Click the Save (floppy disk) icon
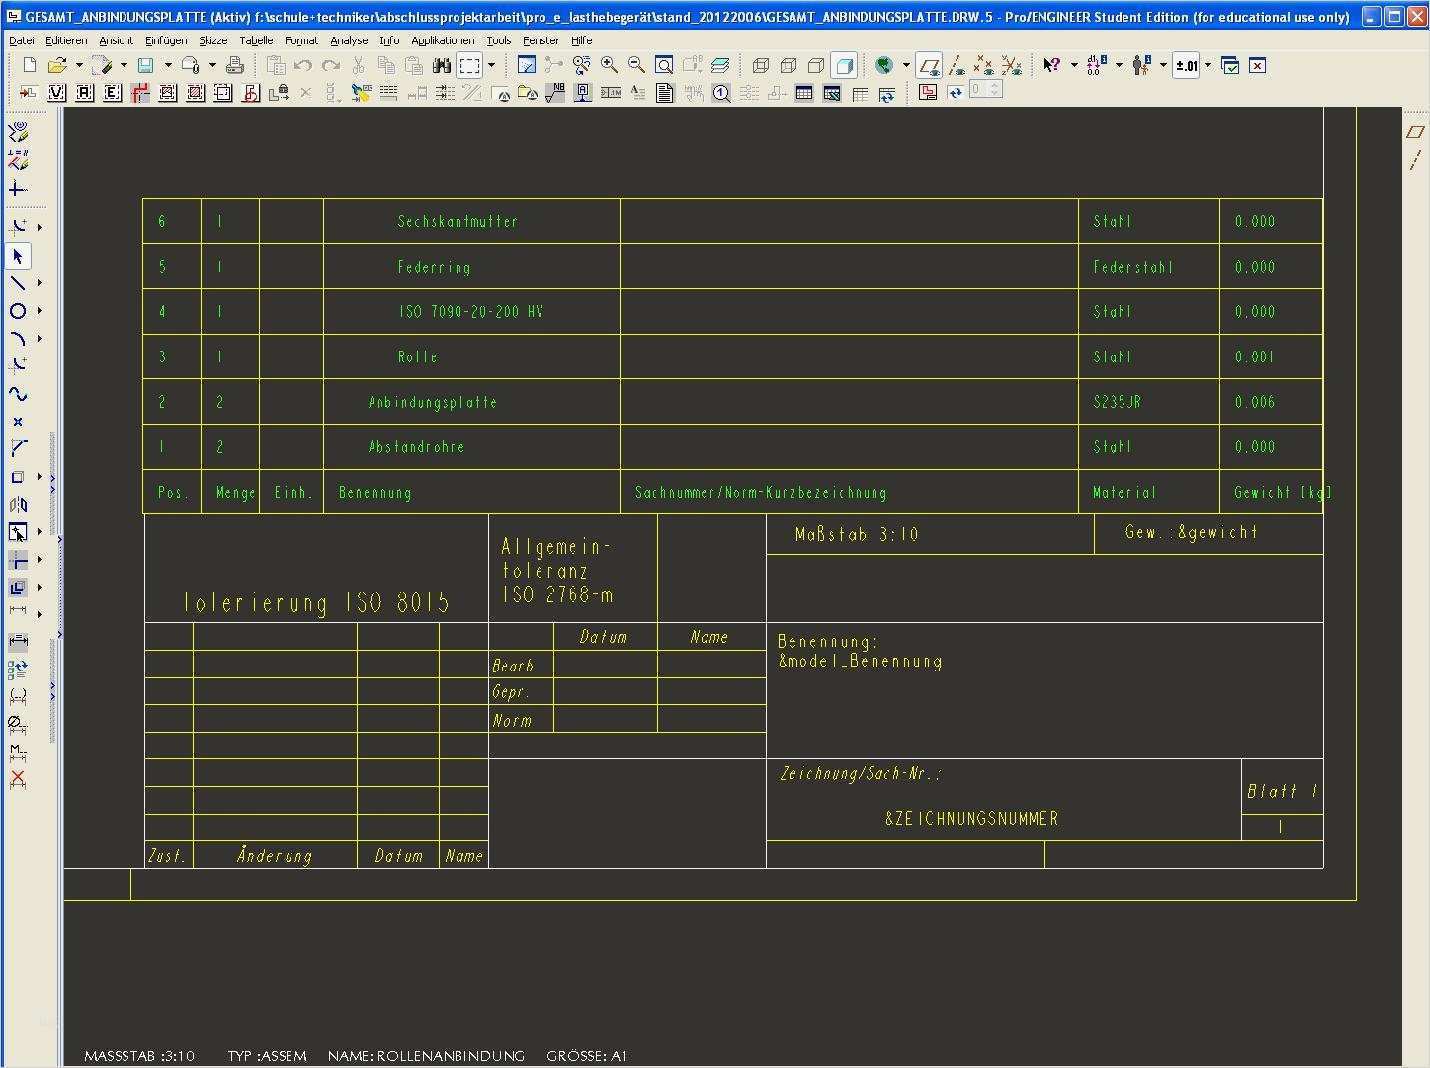This screenshot has height=1068, width=1430. 145,66
